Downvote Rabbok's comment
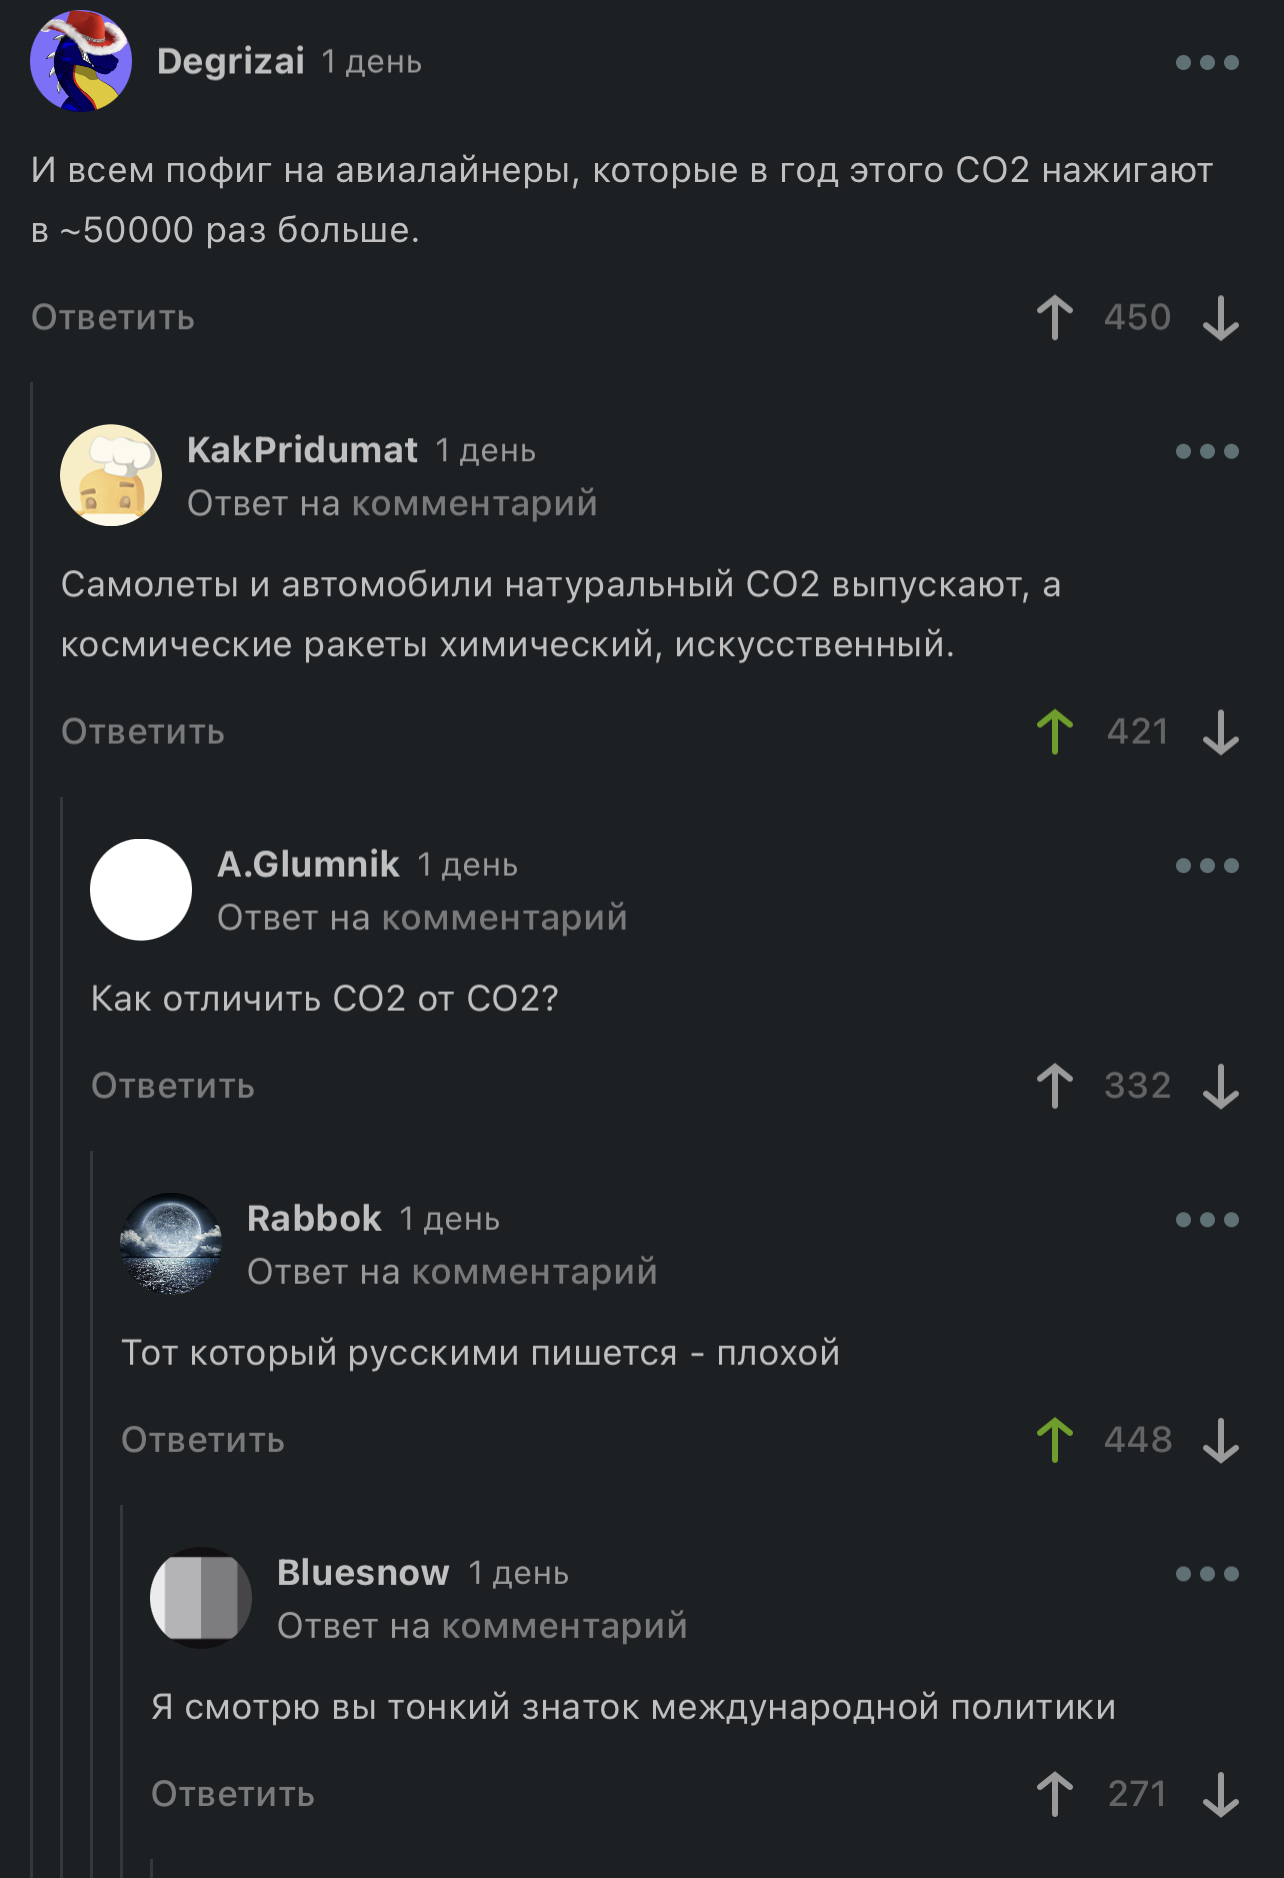 1220,1440
